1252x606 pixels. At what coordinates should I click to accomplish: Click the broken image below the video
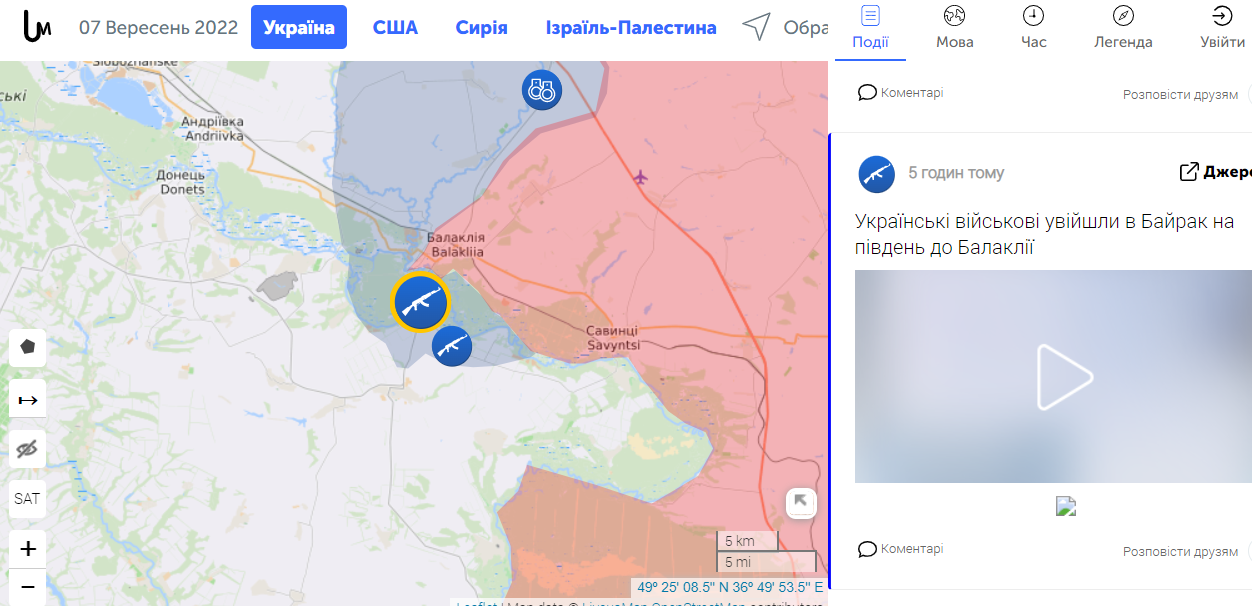(x=1066, y=506)
